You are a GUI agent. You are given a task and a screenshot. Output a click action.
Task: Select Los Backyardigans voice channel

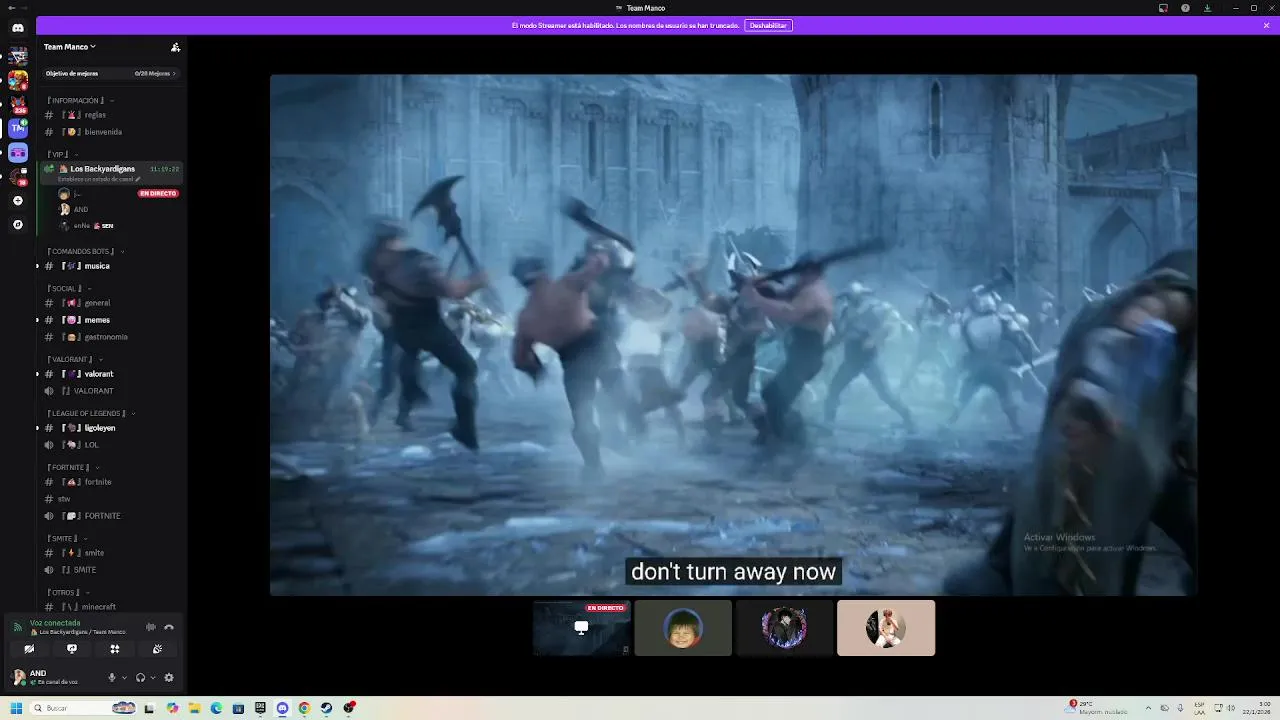tap(110, 173)
